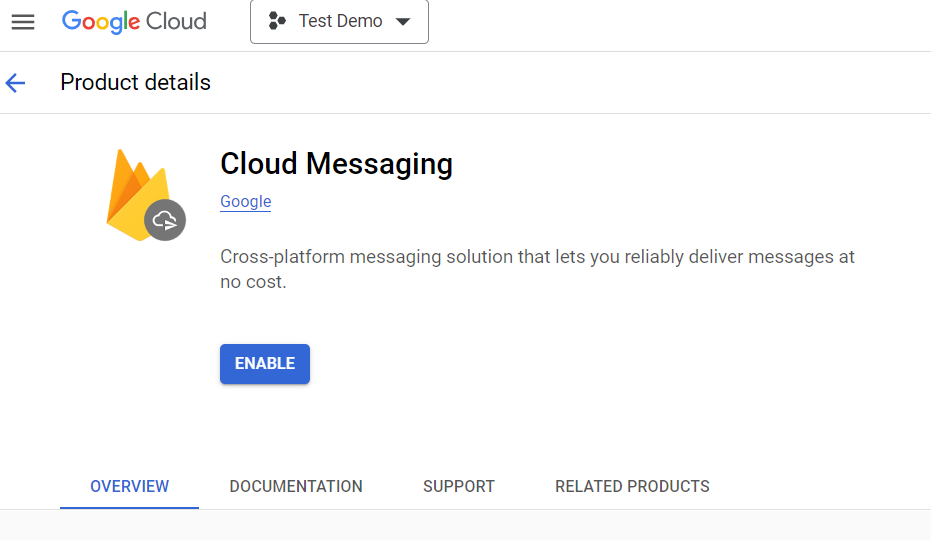Click the Cross-platform messaging description line
This screenshot has height=540, width=931.
[537, 257]
